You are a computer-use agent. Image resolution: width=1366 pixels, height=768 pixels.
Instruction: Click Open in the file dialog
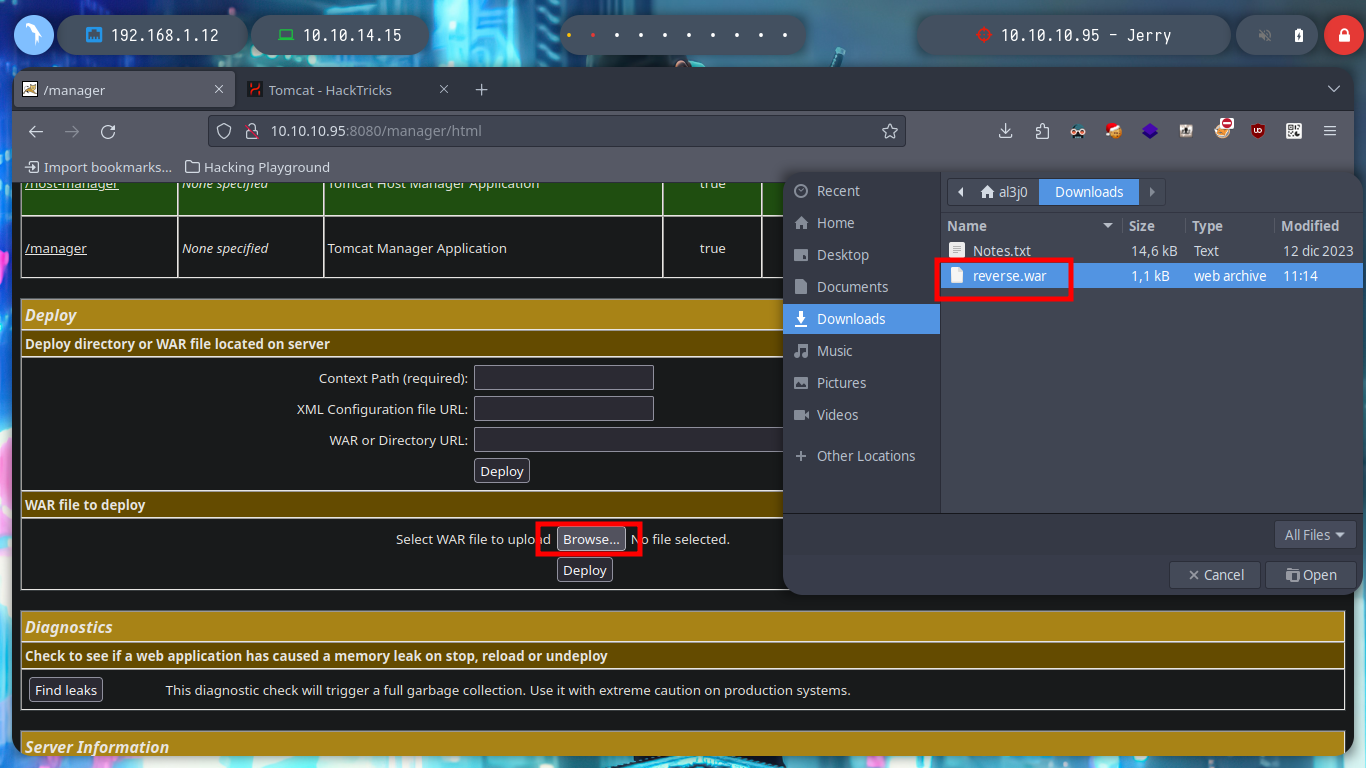click(x=1311, y=575)
